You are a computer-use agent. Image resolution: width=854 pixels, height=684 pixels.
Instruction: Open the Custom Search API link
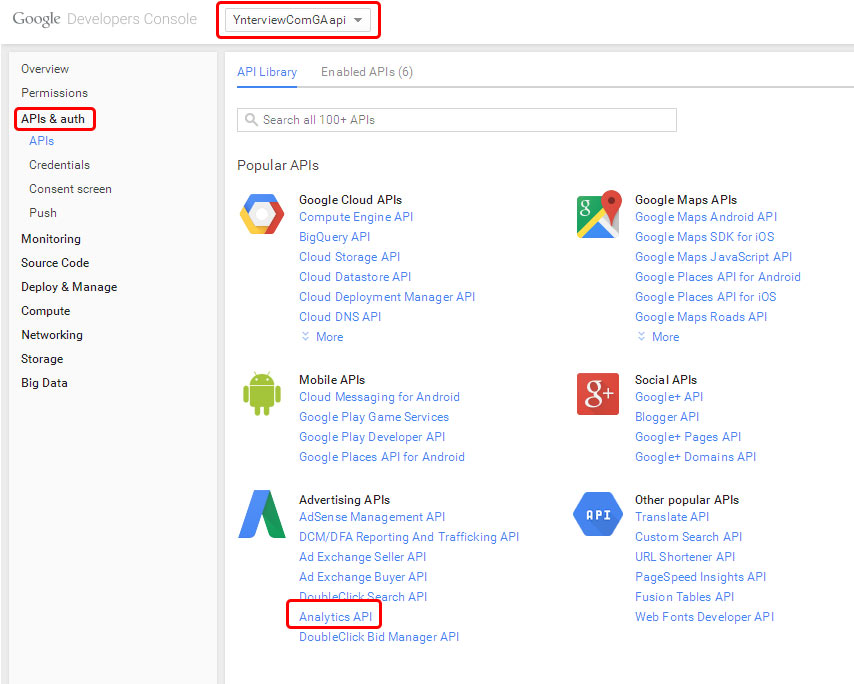tap(688, 536)
